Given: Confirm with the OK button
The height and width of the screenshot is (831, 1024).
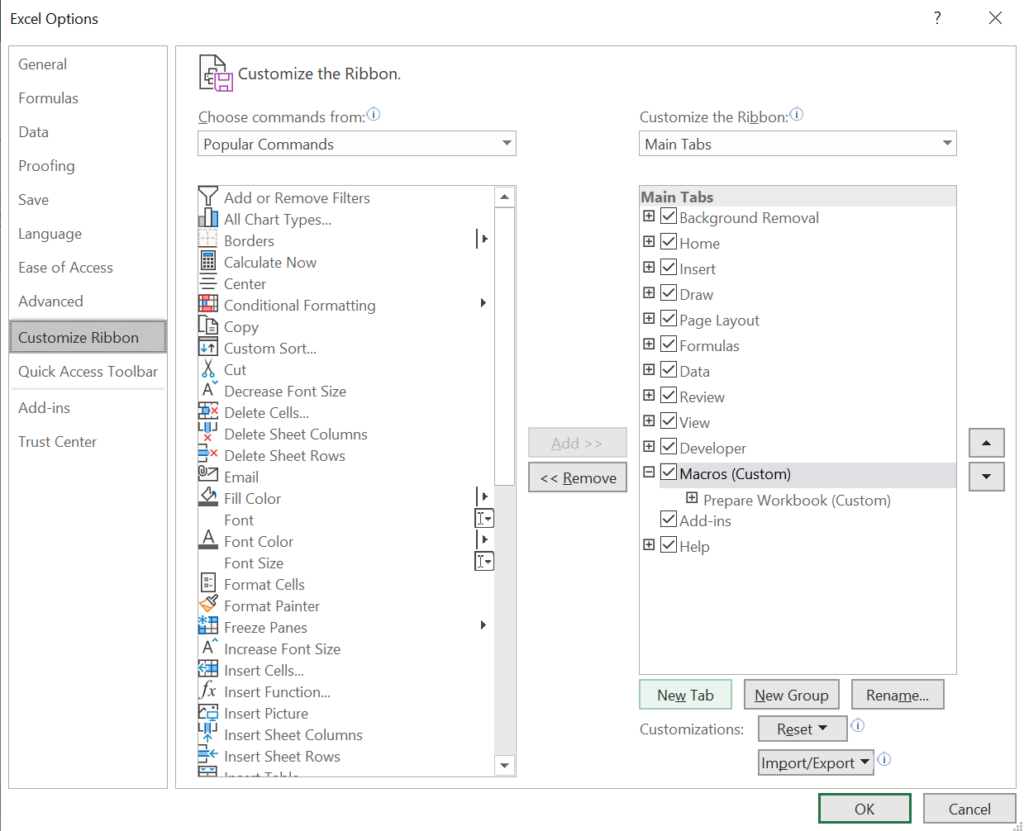Looking at the screenshot, I should [x=864, y=809].
